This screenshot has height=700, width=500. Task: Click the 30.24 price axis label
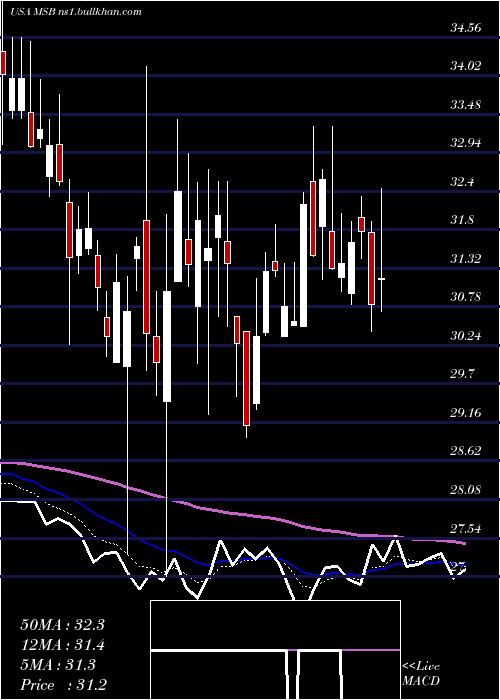466,336
